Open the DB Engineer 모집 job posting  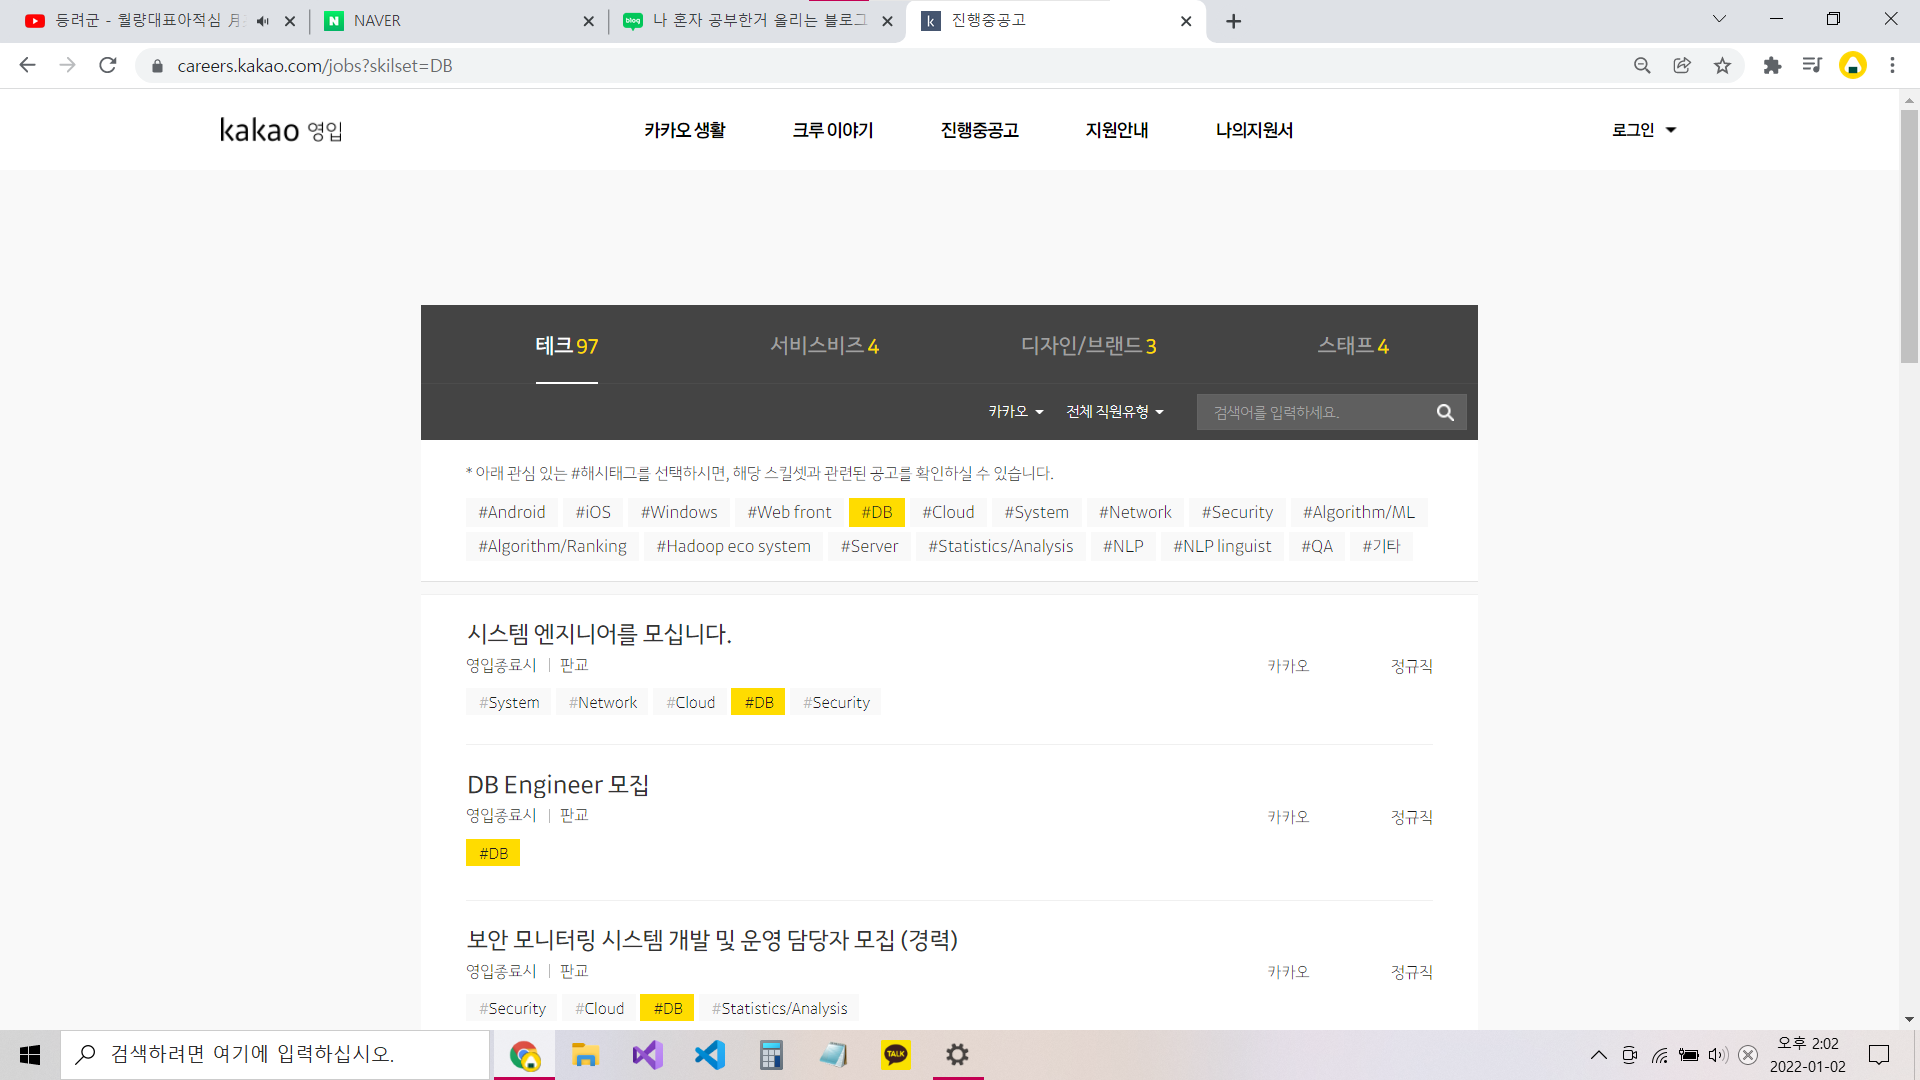point(558,785)
